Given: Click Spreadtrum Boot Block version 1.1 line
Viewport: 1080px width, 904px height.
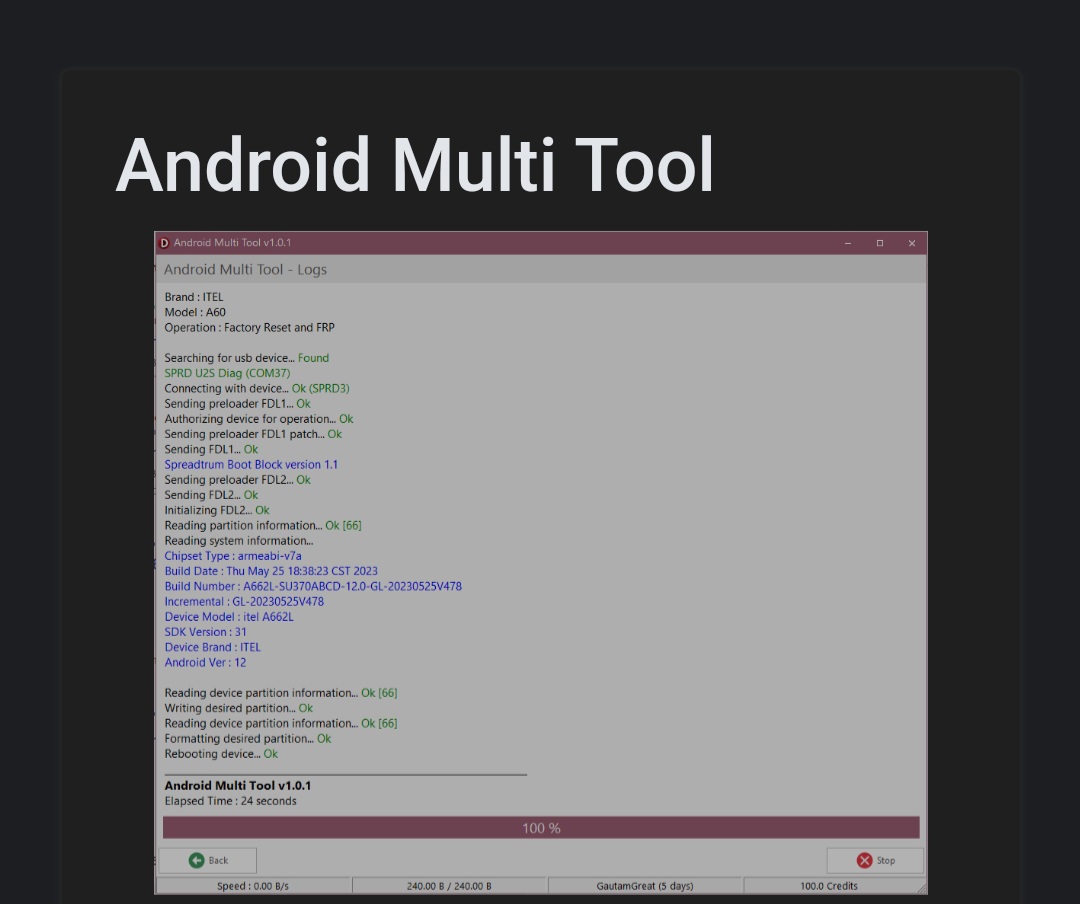Looking at the screenshot, I should pos(251,464).
